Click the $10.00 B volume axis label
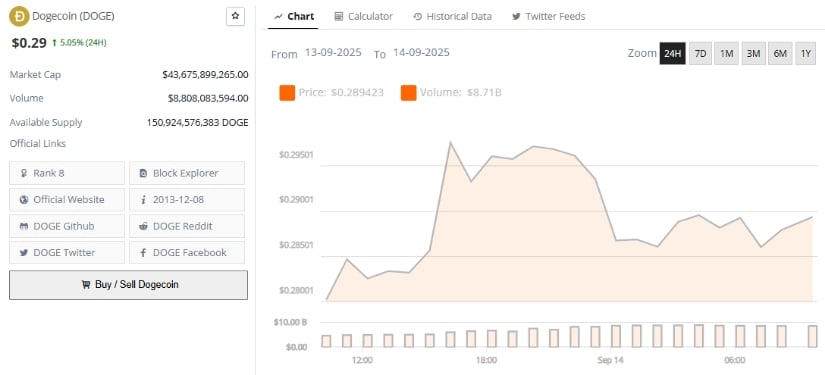Image resolution: width=825 pixels, height=375 pixels. point(290,322)
